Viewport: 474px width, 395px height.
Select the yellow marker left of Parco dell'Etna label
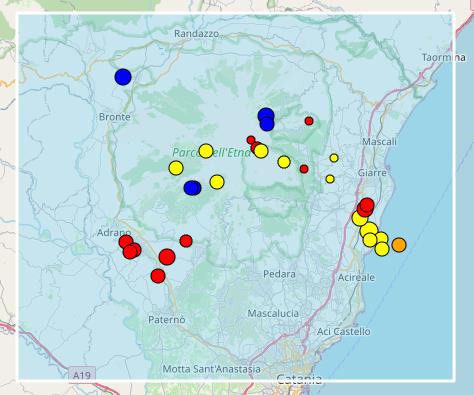(x=176, y=168)
